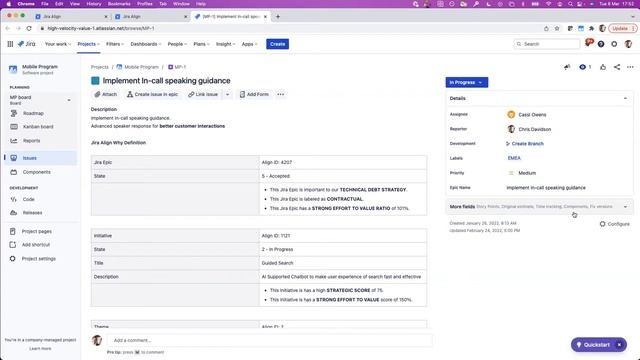Dismiss Quickstart with its X icon

[619, 345]
